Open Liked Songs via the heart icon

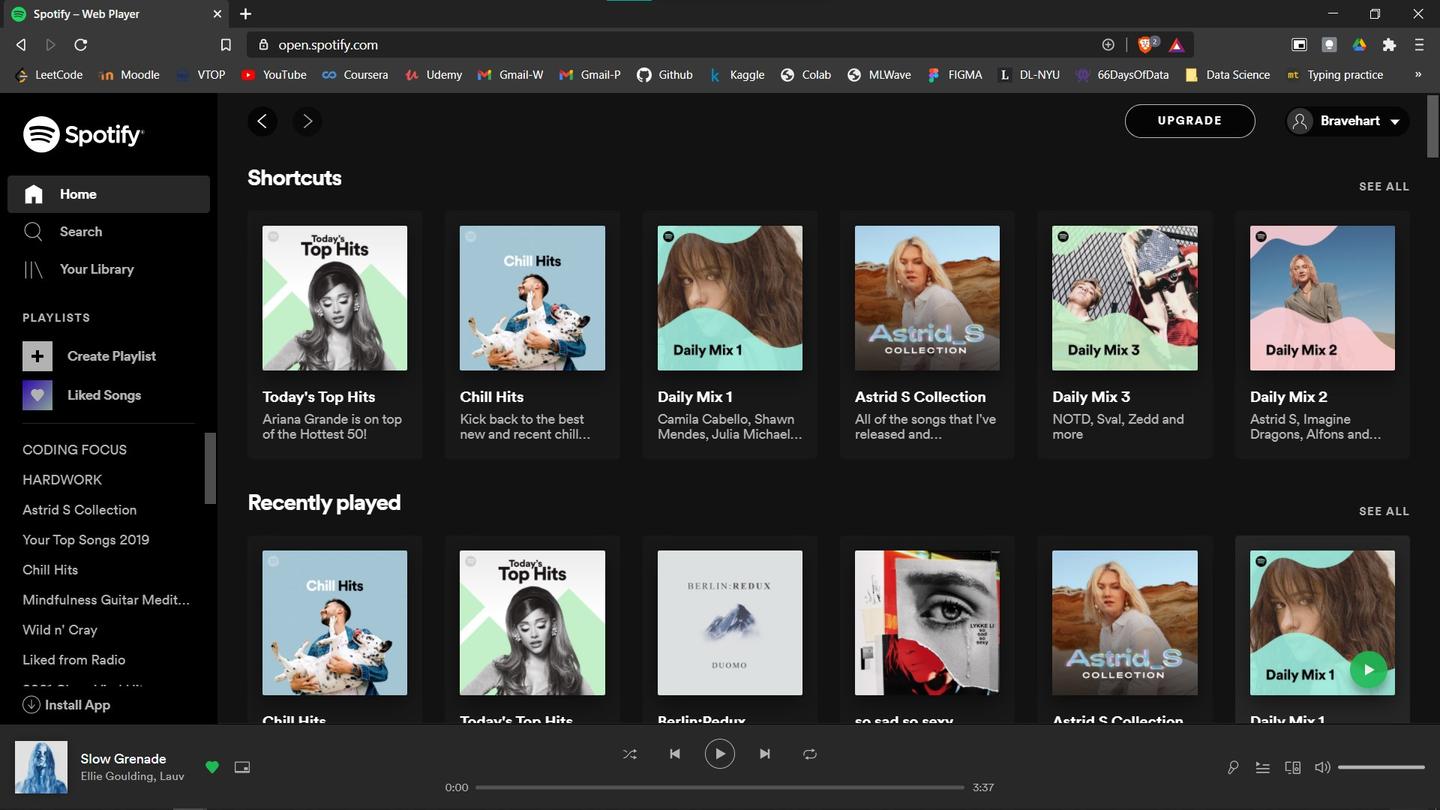[37, 395]
